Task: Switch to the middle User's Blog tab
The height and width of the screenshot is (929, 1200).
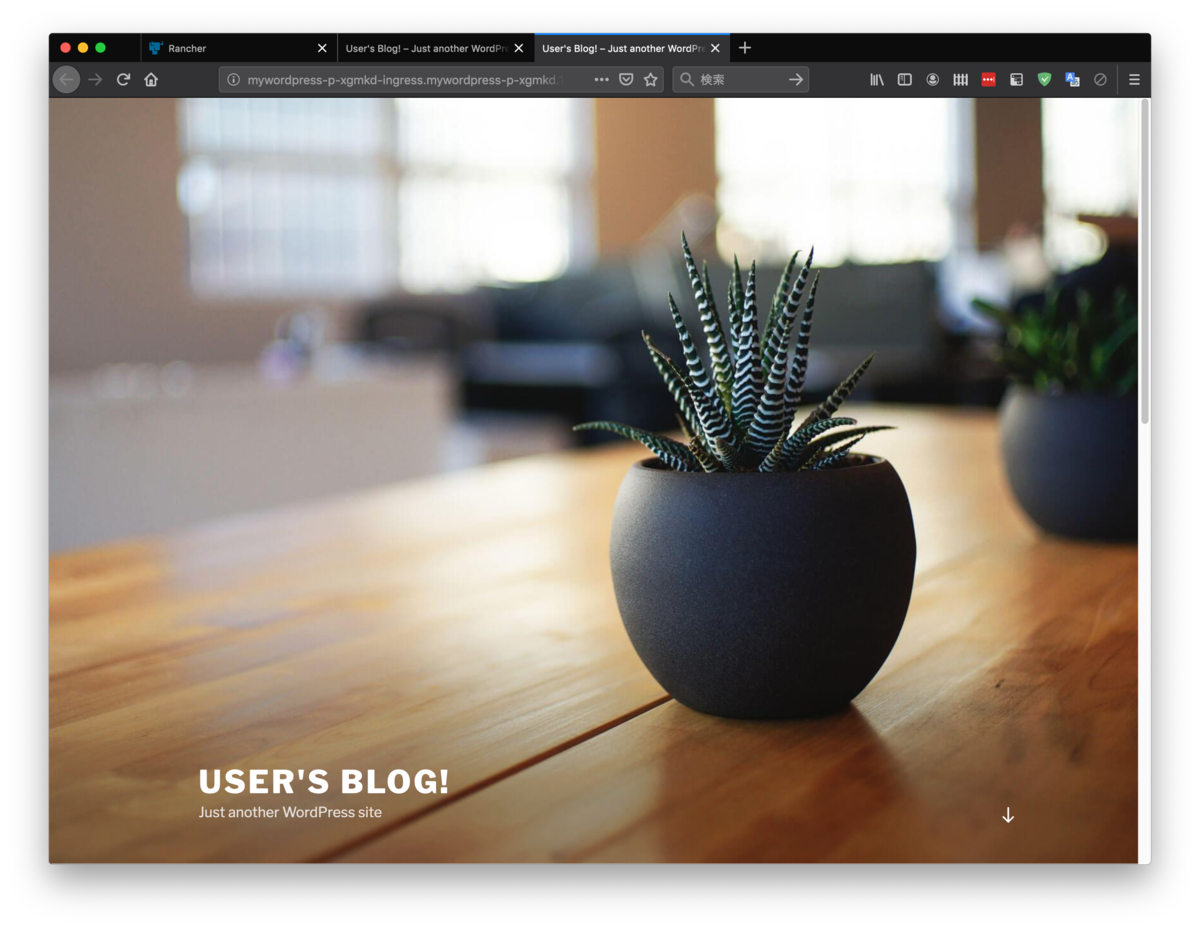Action: [436, 48]
